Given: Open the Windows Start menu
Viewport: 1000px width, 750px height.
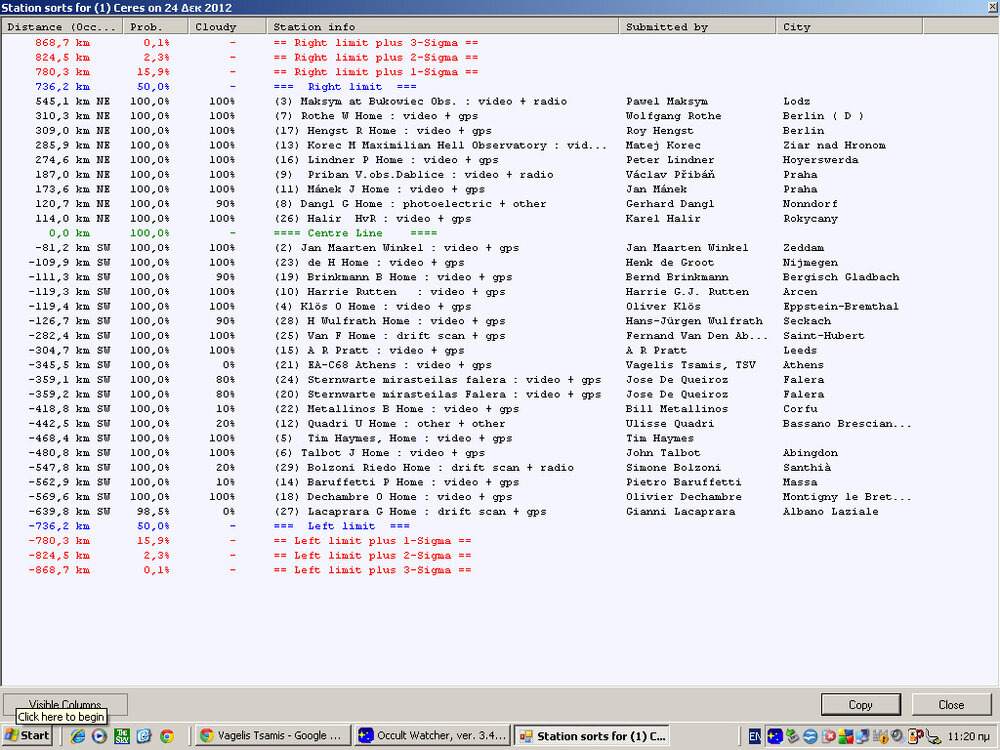Looking at the screenshot, I should pos(27,736).
